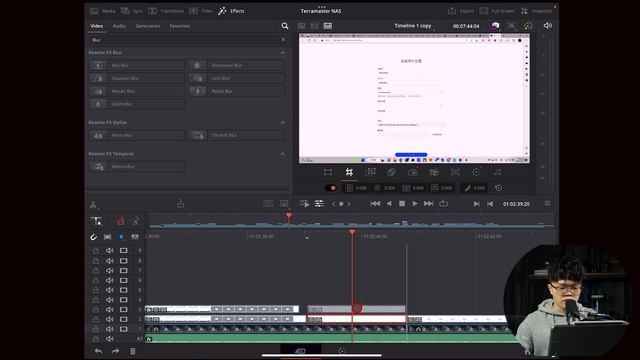640x360 pixels.
Task: Open the Inspector panel
Action: [x=536, y=11]
